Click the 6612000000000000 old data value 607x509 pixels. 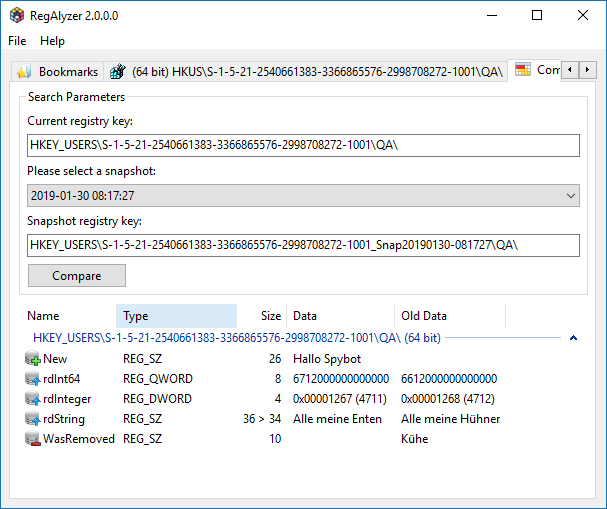point(449,379)
